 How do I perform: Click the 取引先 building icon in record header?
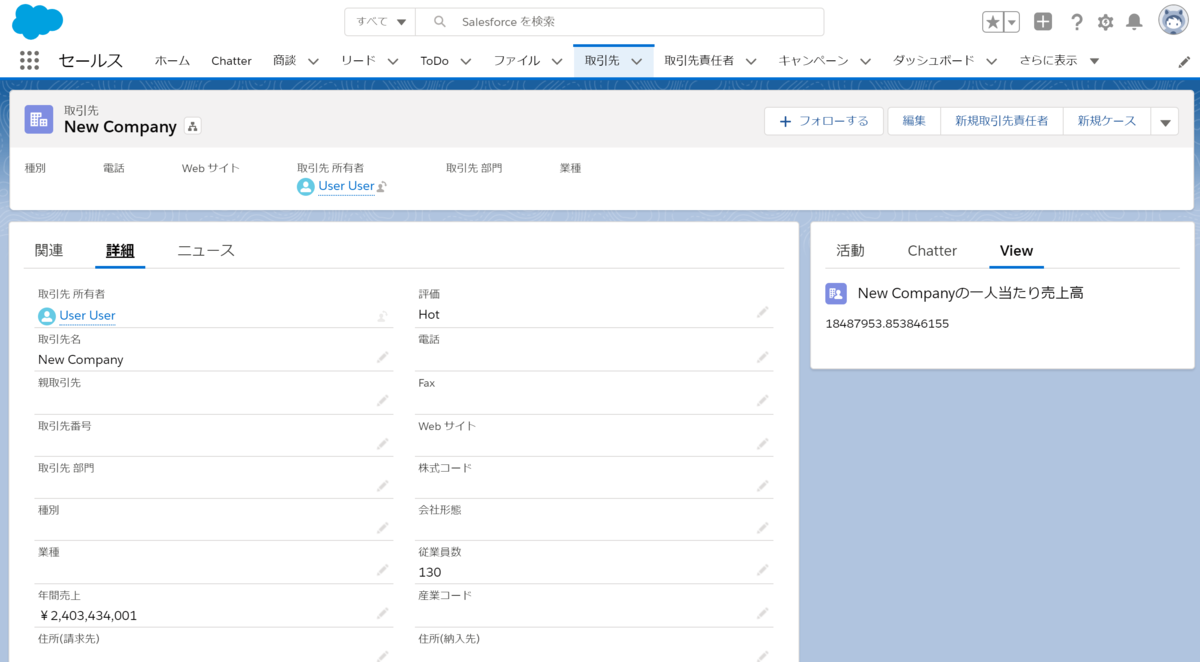pos(39,119)
